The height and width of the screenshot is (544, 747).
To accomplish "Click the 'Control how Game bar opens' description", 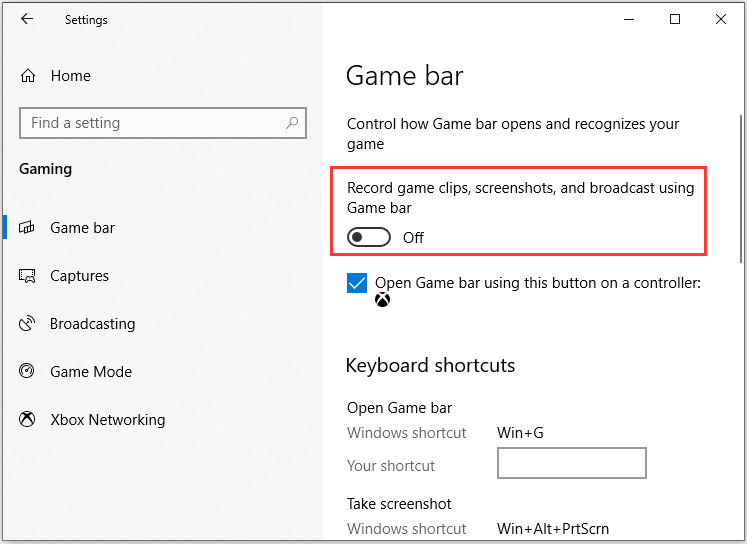I will click(x=513, y=133).
